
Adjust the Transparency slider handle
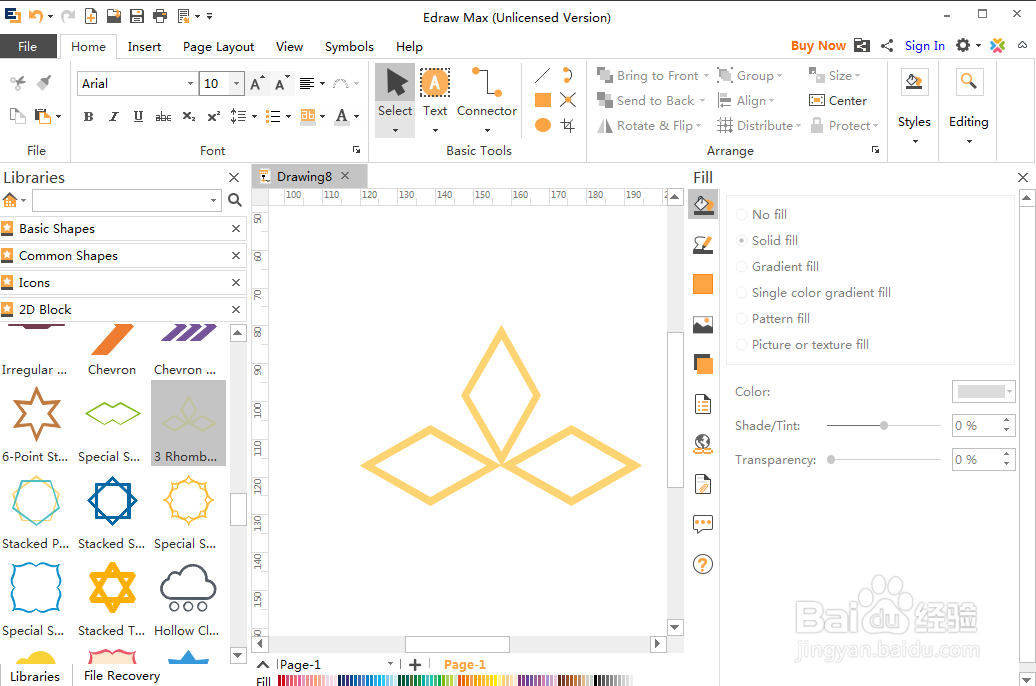point(831,459)
